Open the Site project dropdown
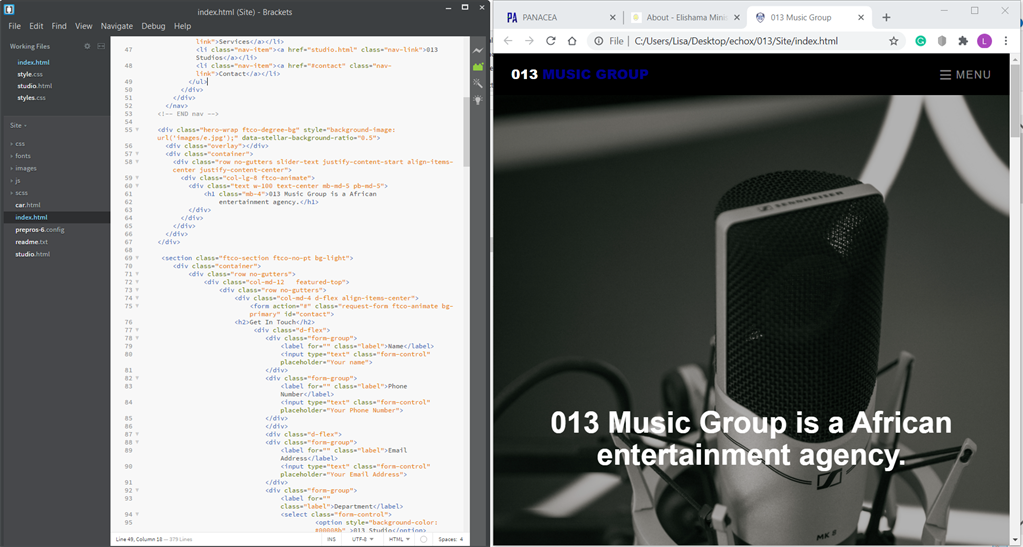Image resolution: width=1023 pixels, height=547 pixels. 18,125
